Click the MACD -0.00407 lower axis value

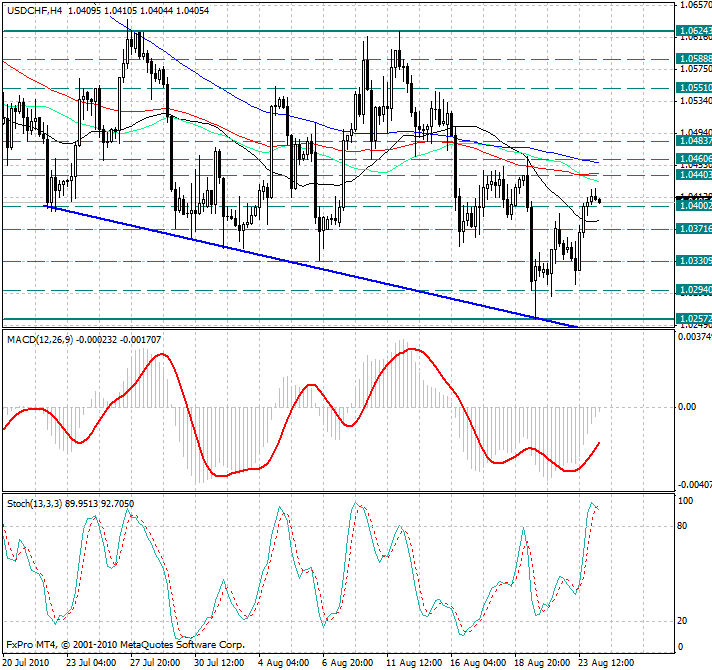click(694, 485)
